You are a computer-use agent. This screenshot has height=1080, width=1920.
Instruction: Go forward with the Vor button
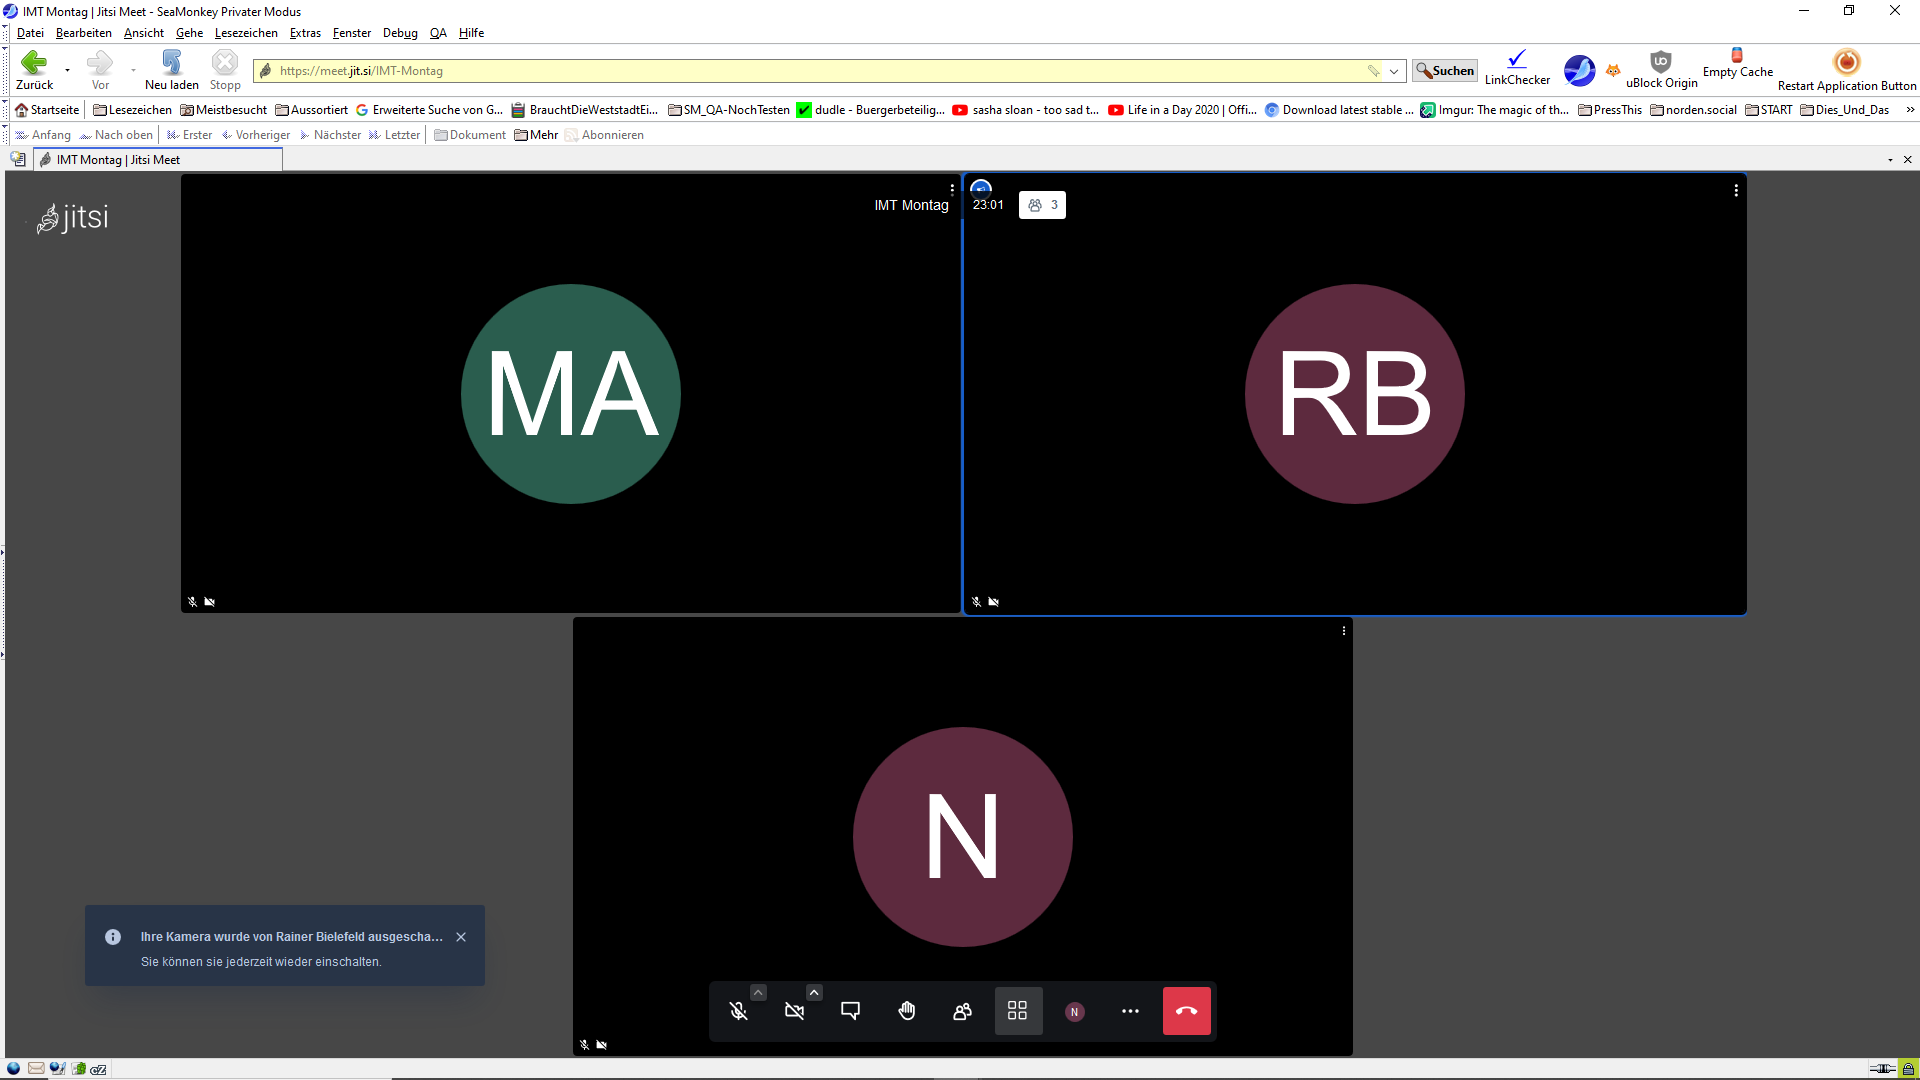[100, 70]
